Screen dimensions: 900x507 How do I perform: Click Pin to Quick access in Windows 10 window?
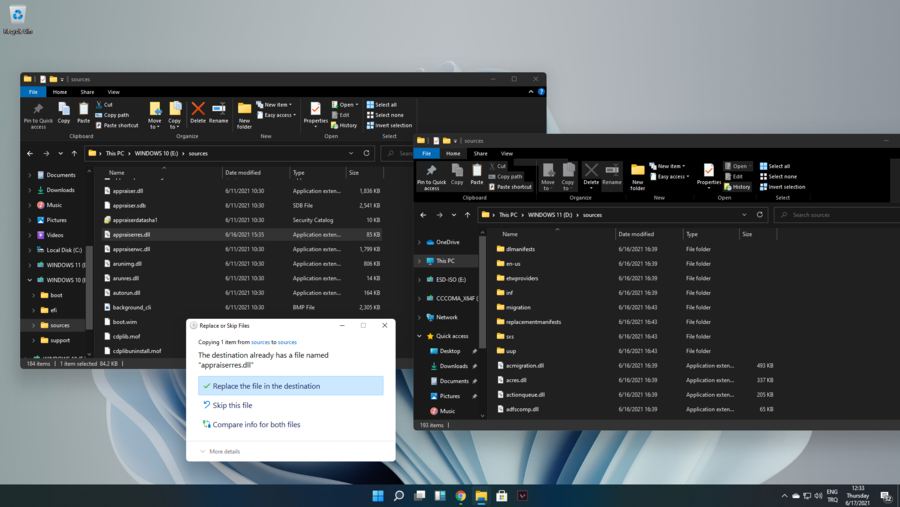click(38, 114)
